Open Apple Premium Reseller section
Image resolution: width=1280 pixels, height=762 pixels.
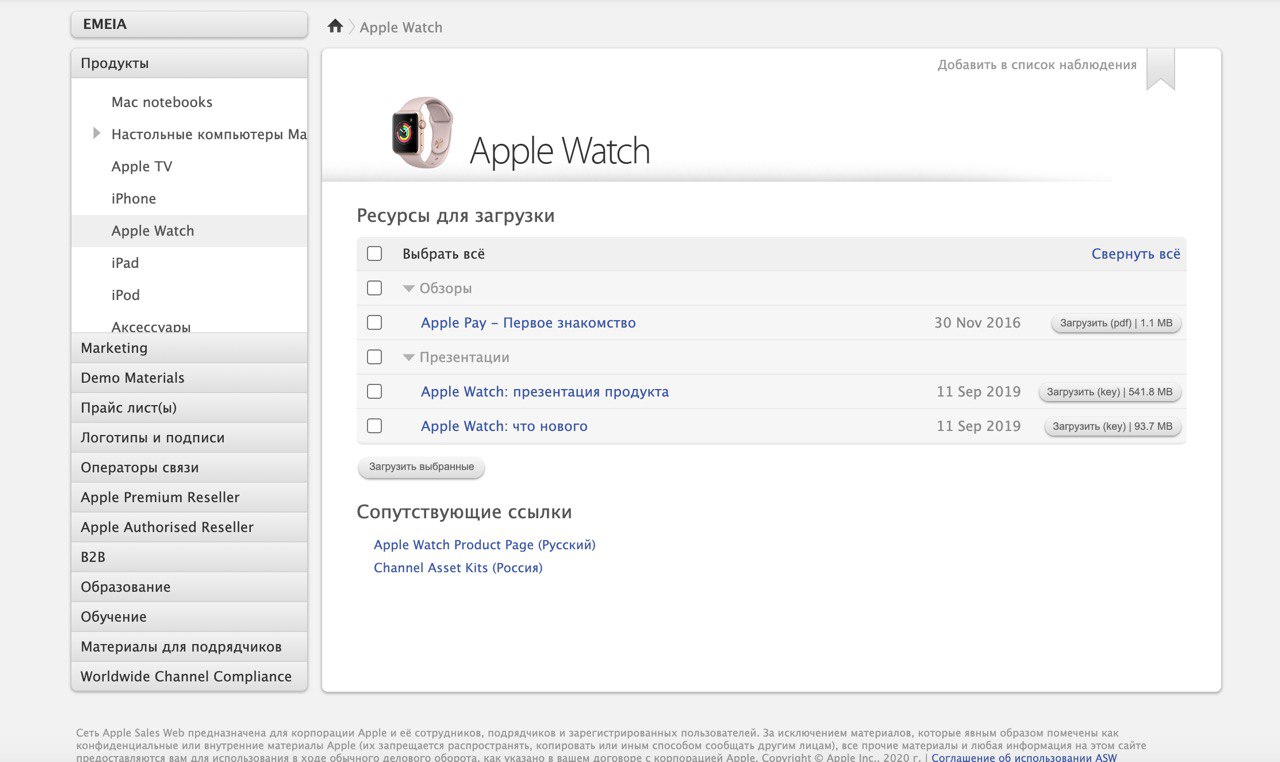pyautogui.click(x=189, y=497)
